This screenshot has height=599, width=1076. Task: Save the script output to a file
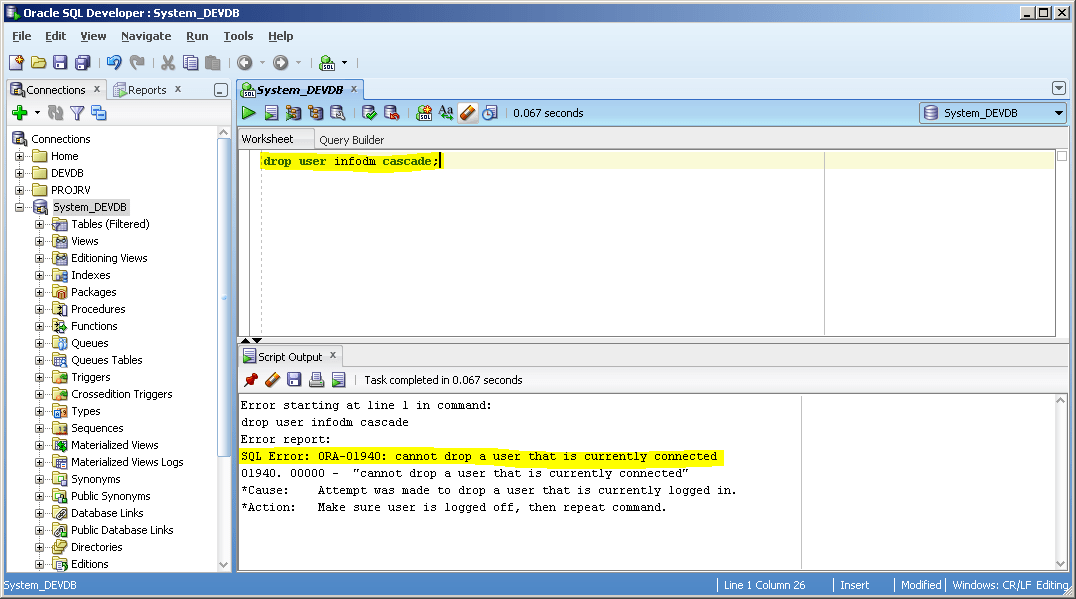pos(293,380)
